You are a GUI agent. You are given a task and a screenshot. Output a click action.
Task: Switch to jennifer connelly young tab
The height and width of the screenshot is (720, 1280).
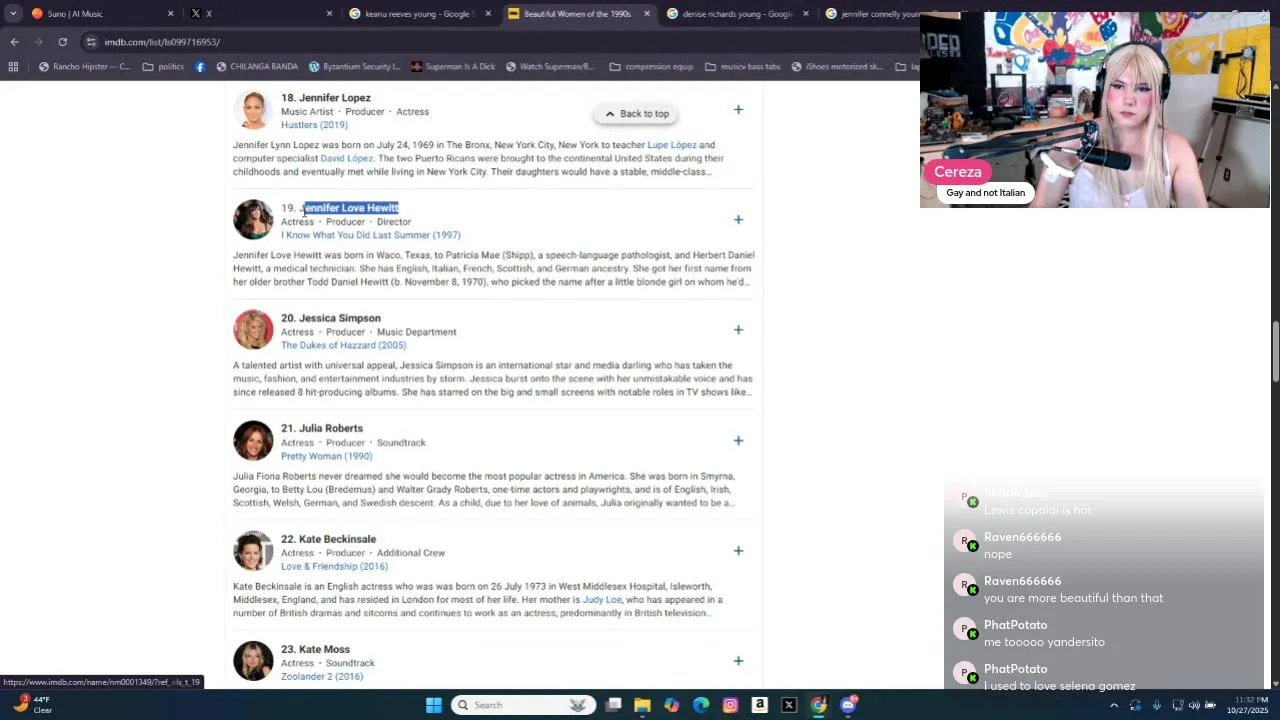click(870, 14)
